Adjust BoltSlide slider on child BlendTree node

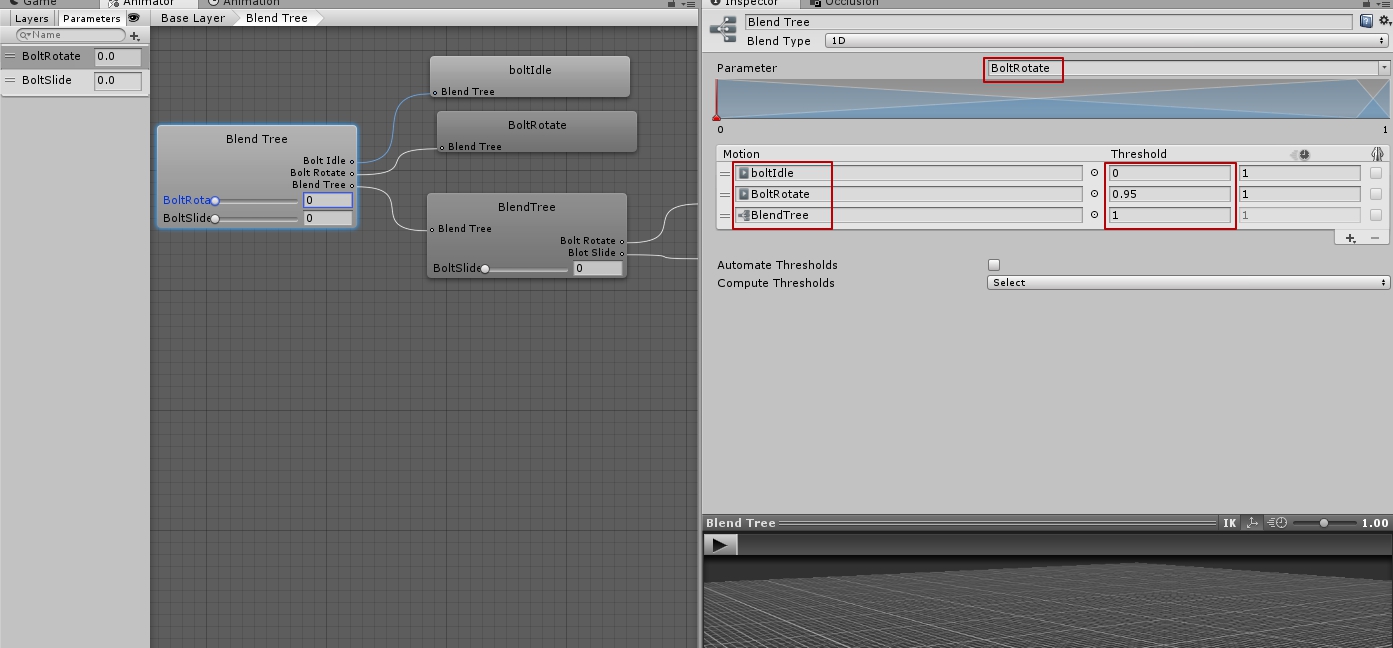coord(525,268)
